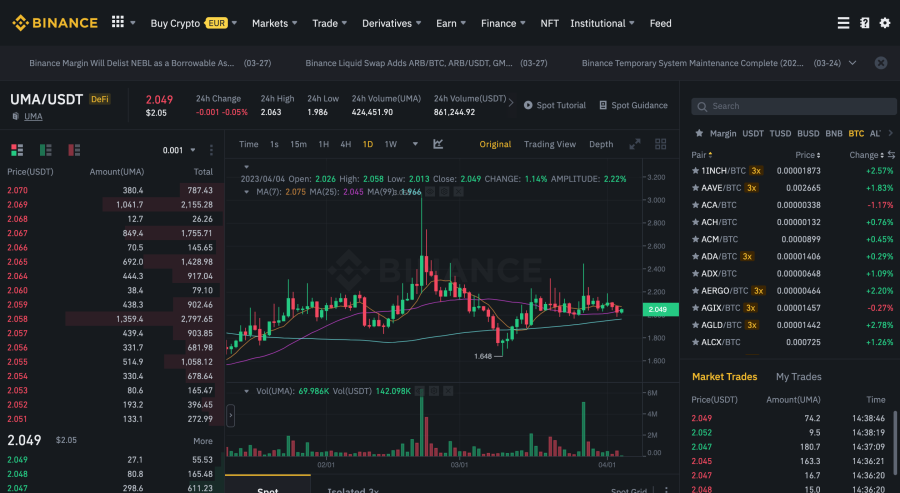The width and height of the screenshot is (900, 493).
Task: Switch change column display mode icon
Action: click(891, 155)
